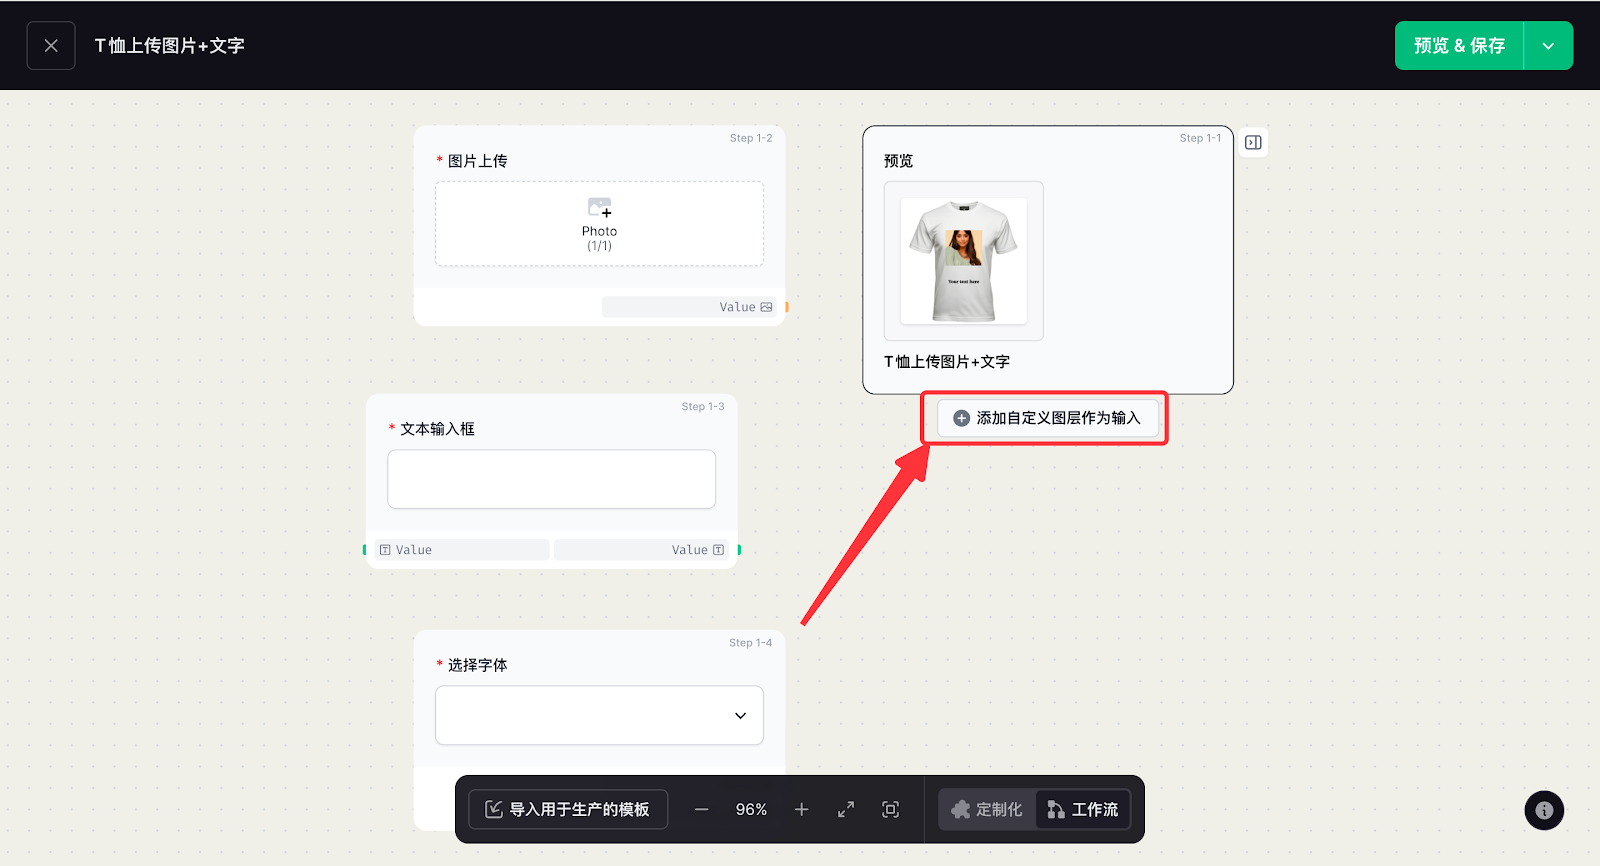Image resolution: width=1600 pixels, height=866 pixels.
Task: Open the 96% zoom level value
Action: coord(751,809)
